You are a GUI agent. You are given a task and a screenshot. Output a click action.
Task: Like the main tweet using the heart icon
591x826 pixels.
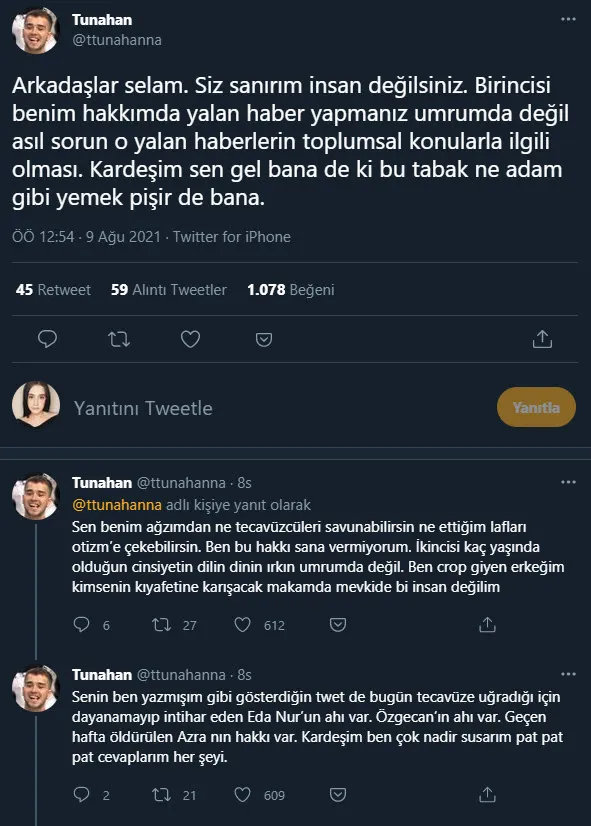coord(191,339)
